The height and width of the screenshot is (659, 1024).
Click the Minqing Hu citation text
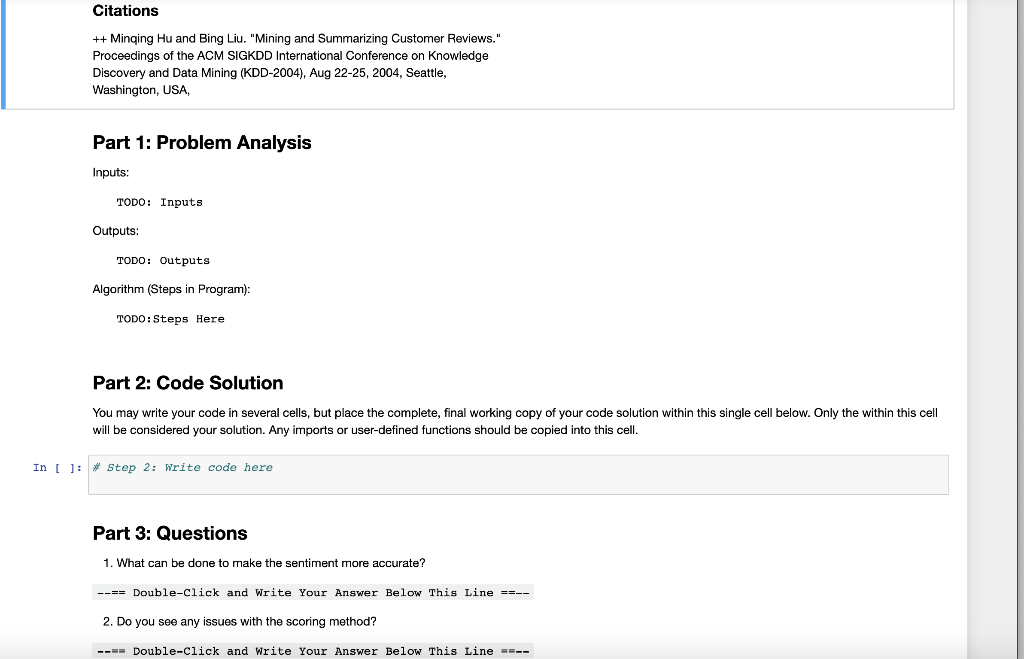(x=295, y=38)
